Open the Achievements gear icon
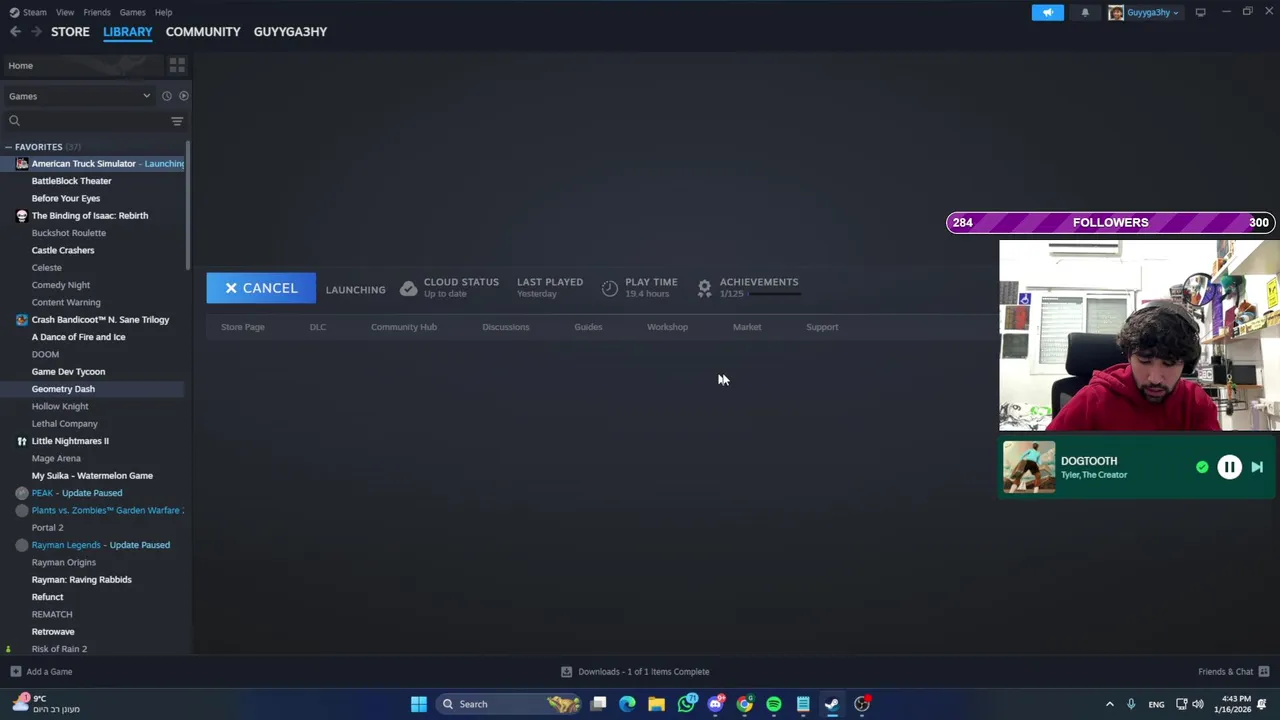1280x720 pixels. (704, 288)
